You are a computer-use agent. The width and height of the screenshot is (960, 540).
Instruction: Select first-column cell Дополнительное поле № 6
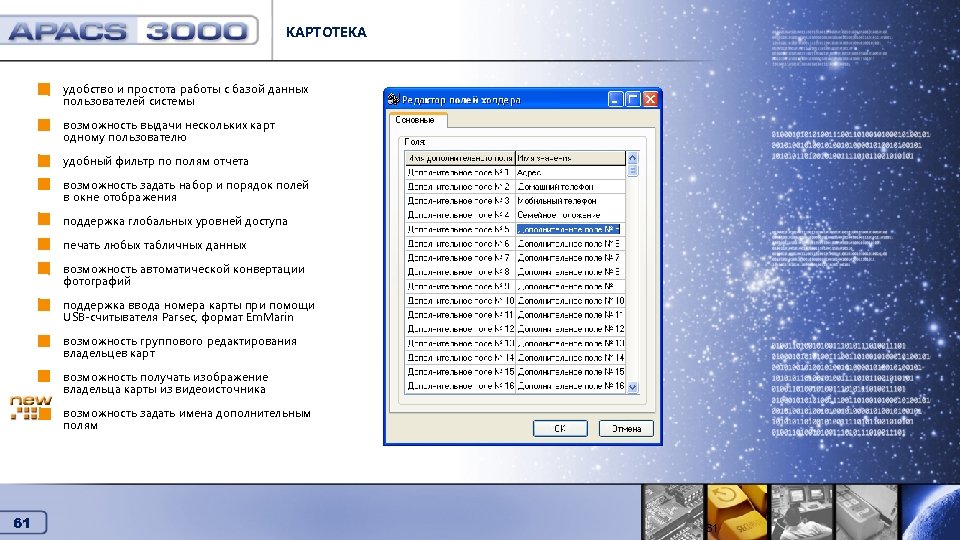460,244
